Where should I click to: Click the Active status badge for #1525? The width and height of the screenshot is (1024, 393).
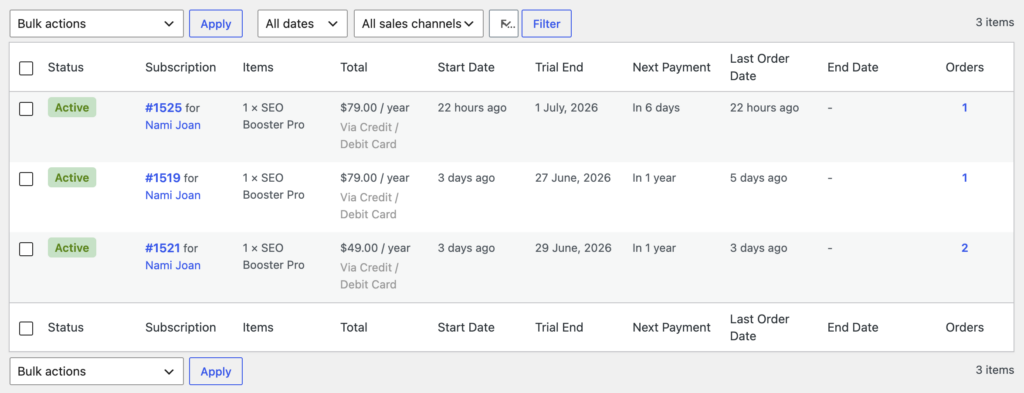72,108
